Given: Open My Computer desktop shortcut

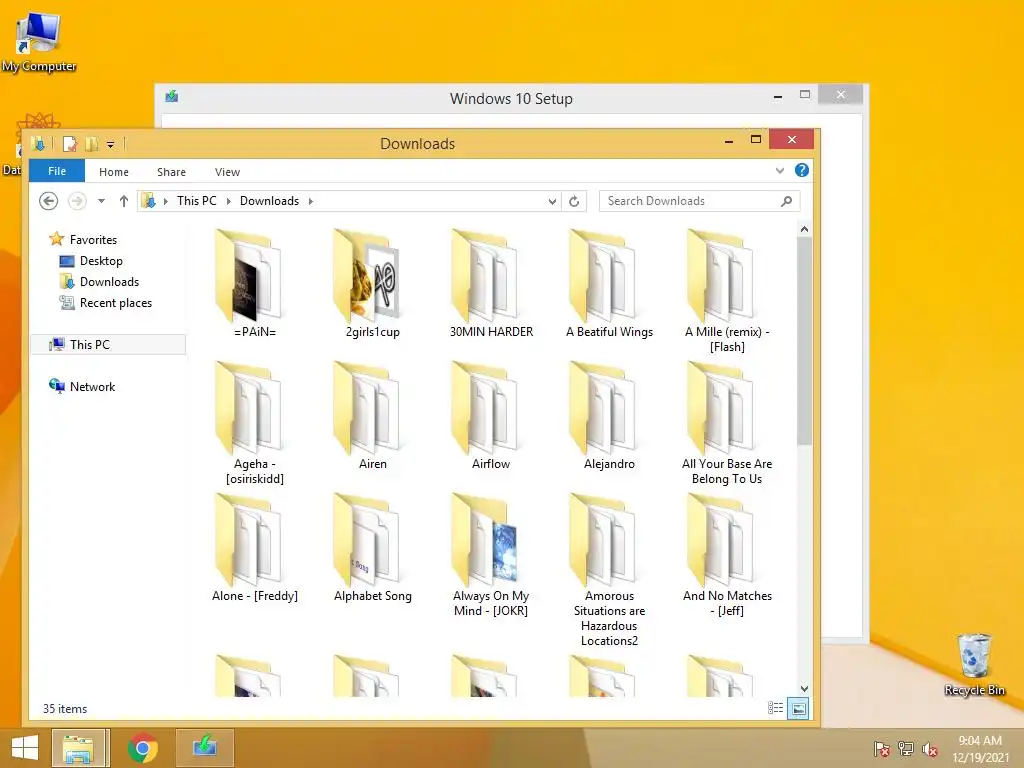Looking at the screenshot, I should tap(39, 42).
